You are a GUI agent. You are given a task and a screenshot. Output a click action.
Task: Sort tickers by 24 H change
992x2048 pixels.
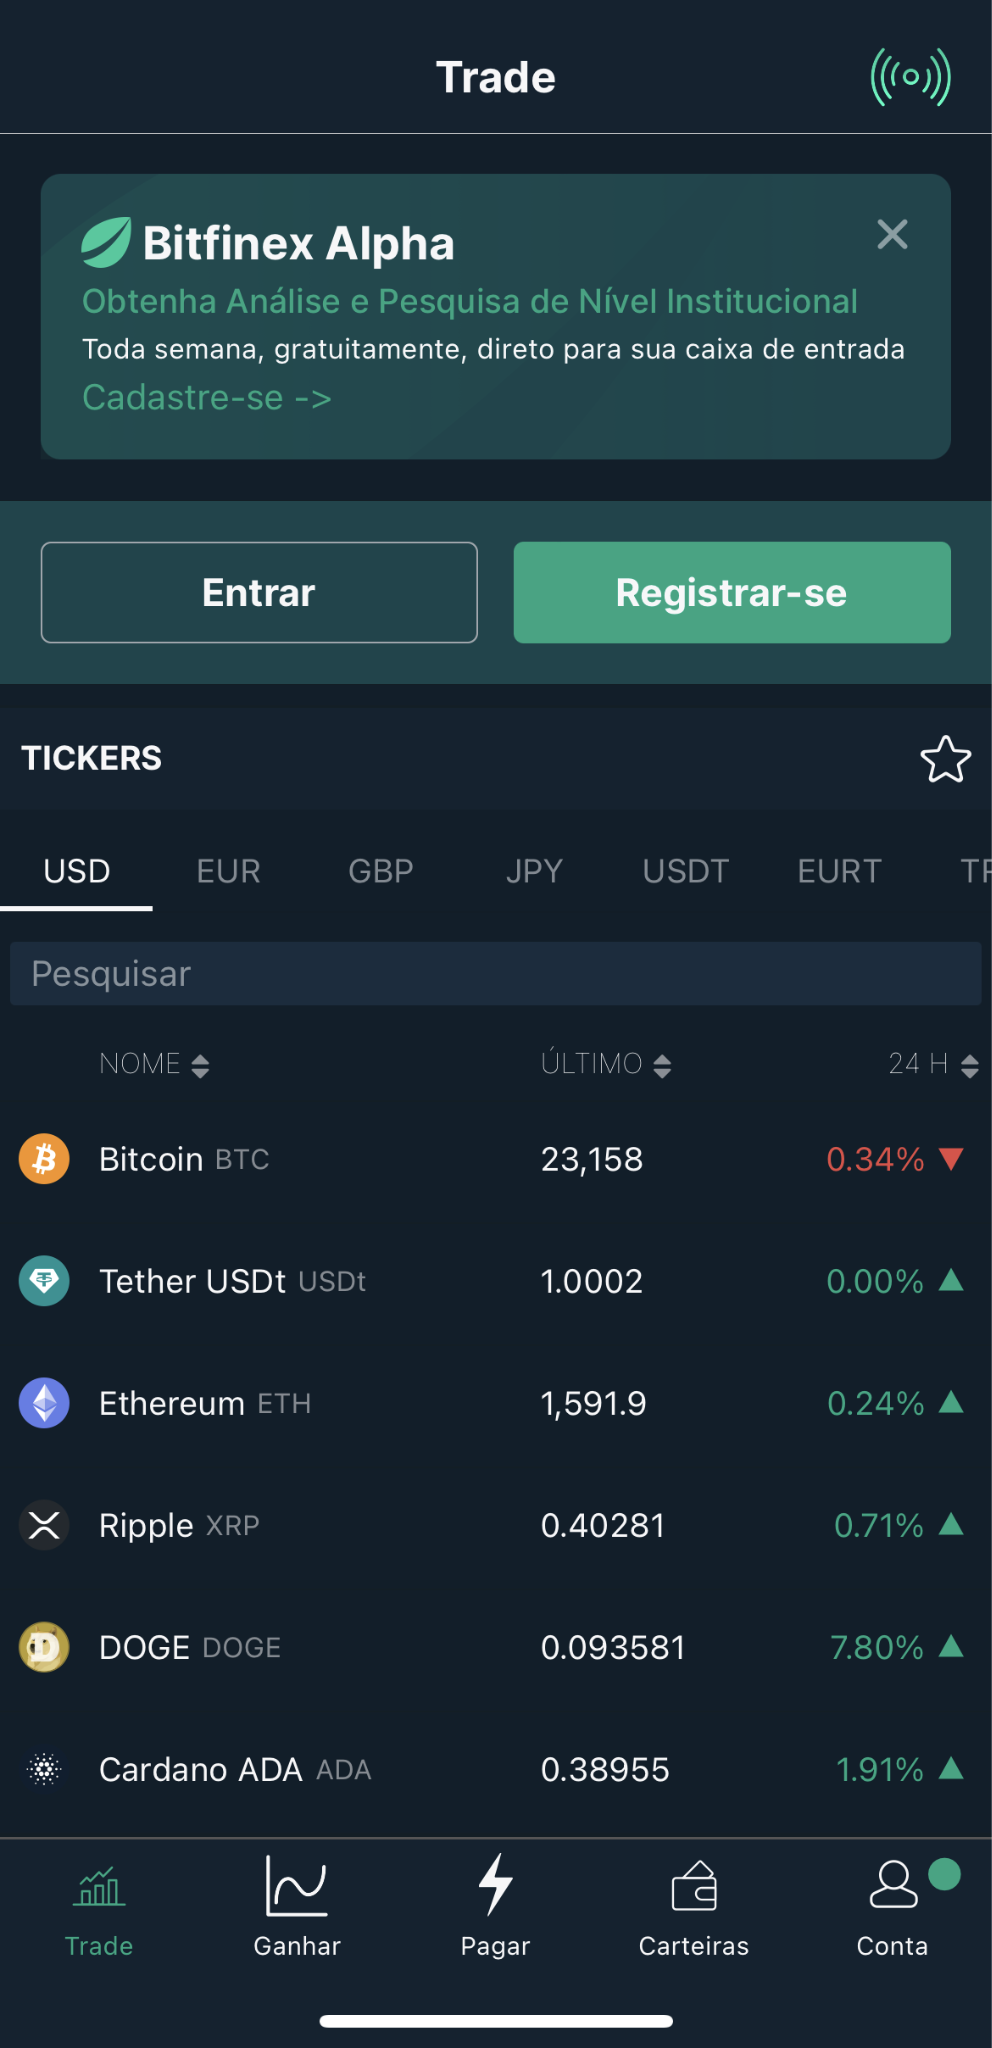tap(933, 1064)
